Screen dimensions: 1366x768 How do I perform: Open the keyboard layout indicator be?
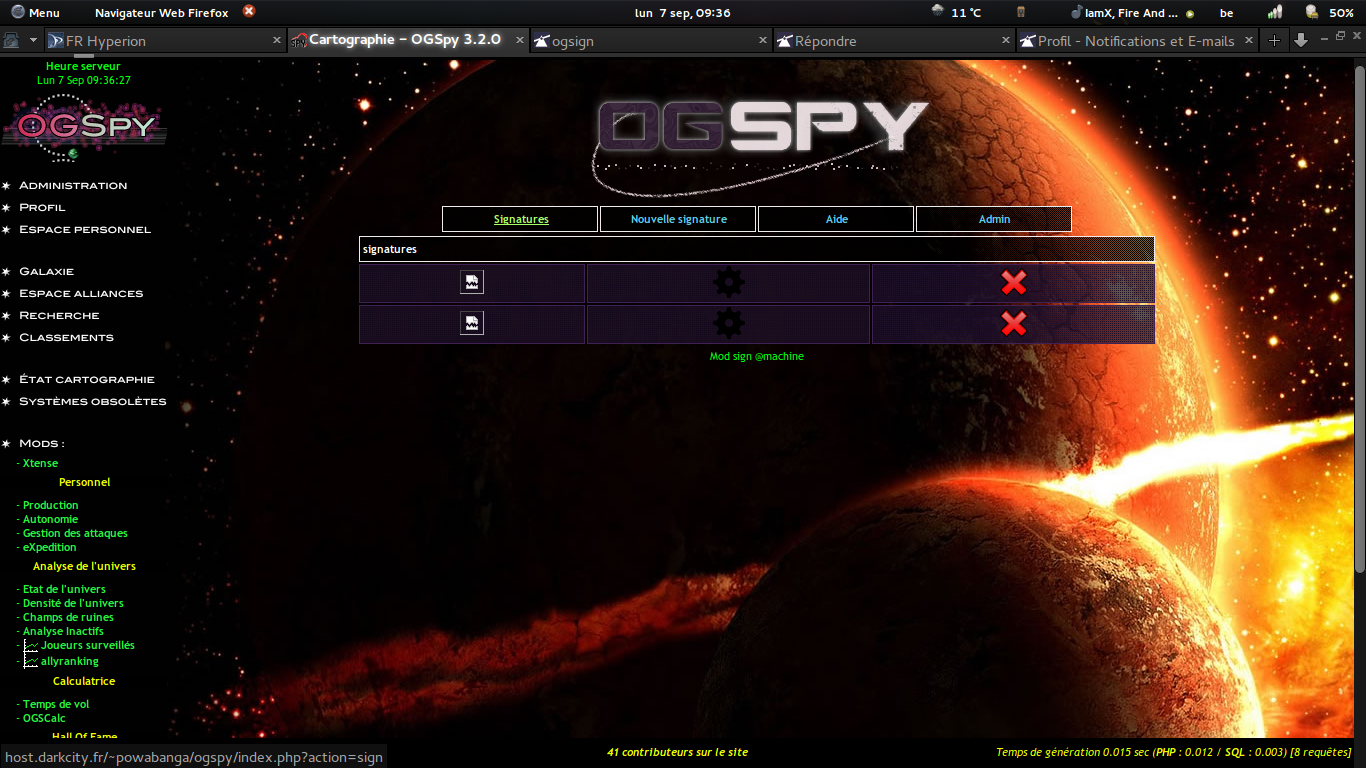1226,13
